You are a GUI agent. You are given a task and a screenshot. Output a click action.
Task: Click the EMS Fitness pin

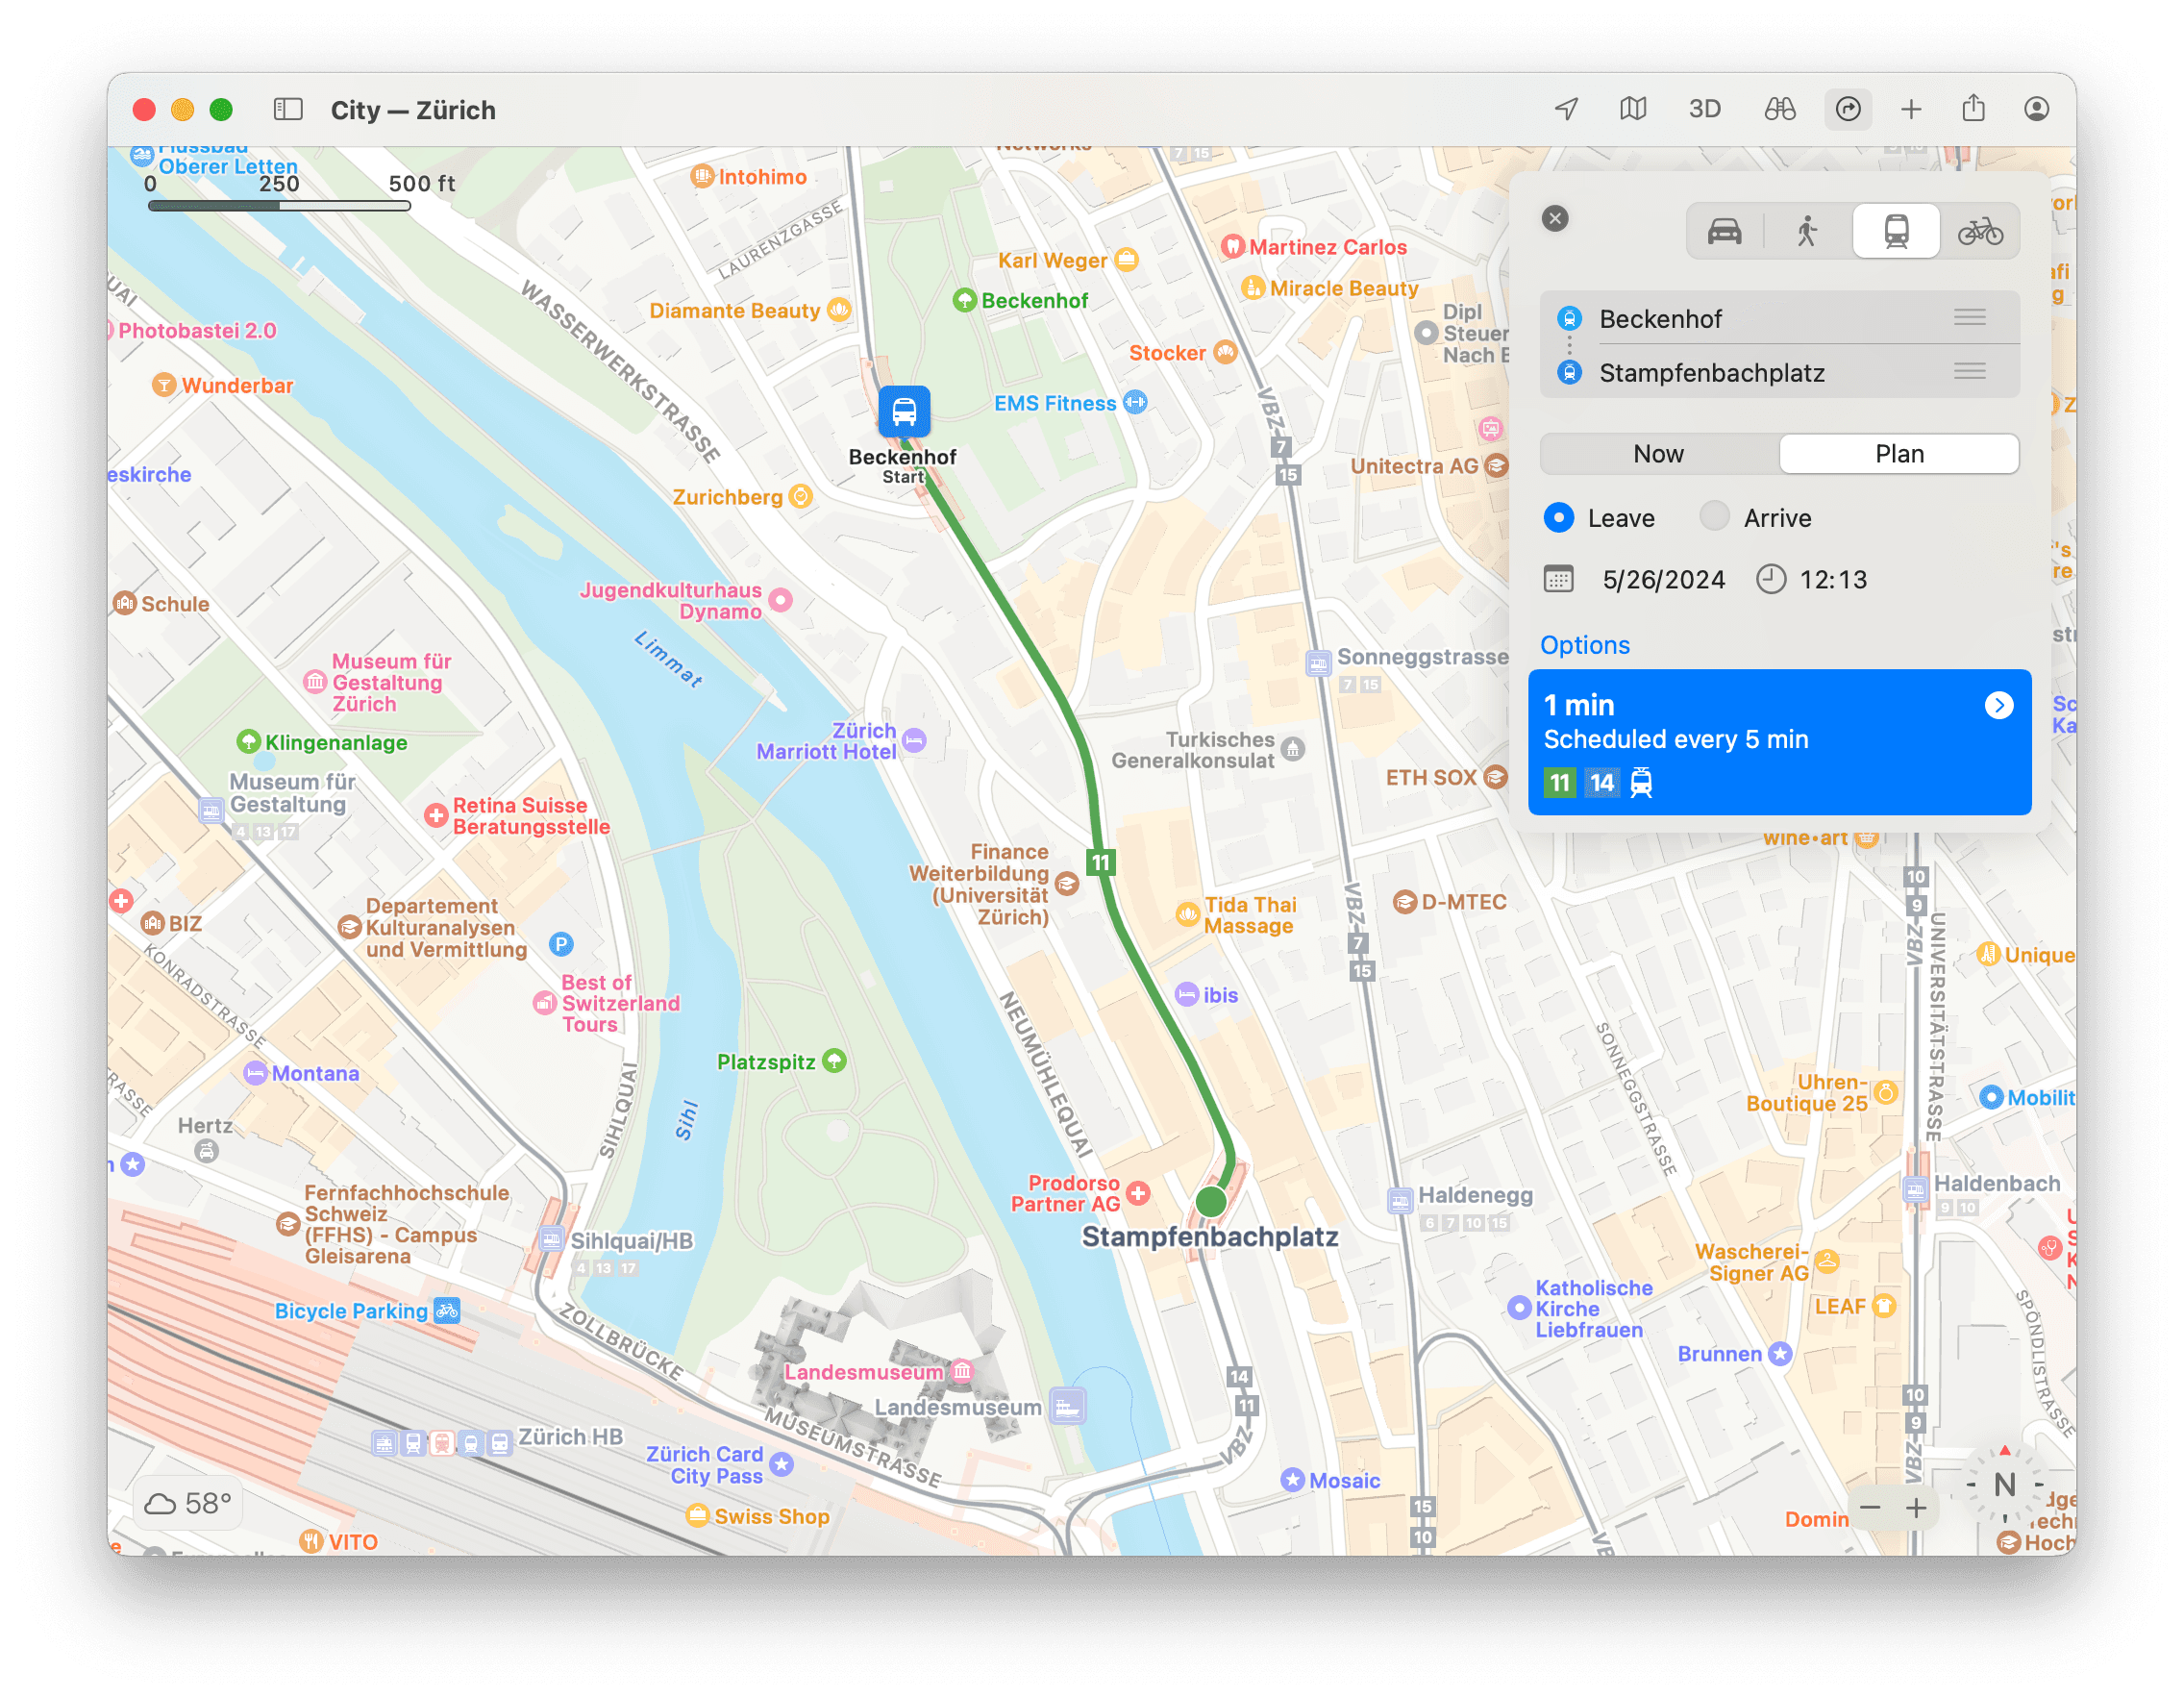coord(1135,402)
